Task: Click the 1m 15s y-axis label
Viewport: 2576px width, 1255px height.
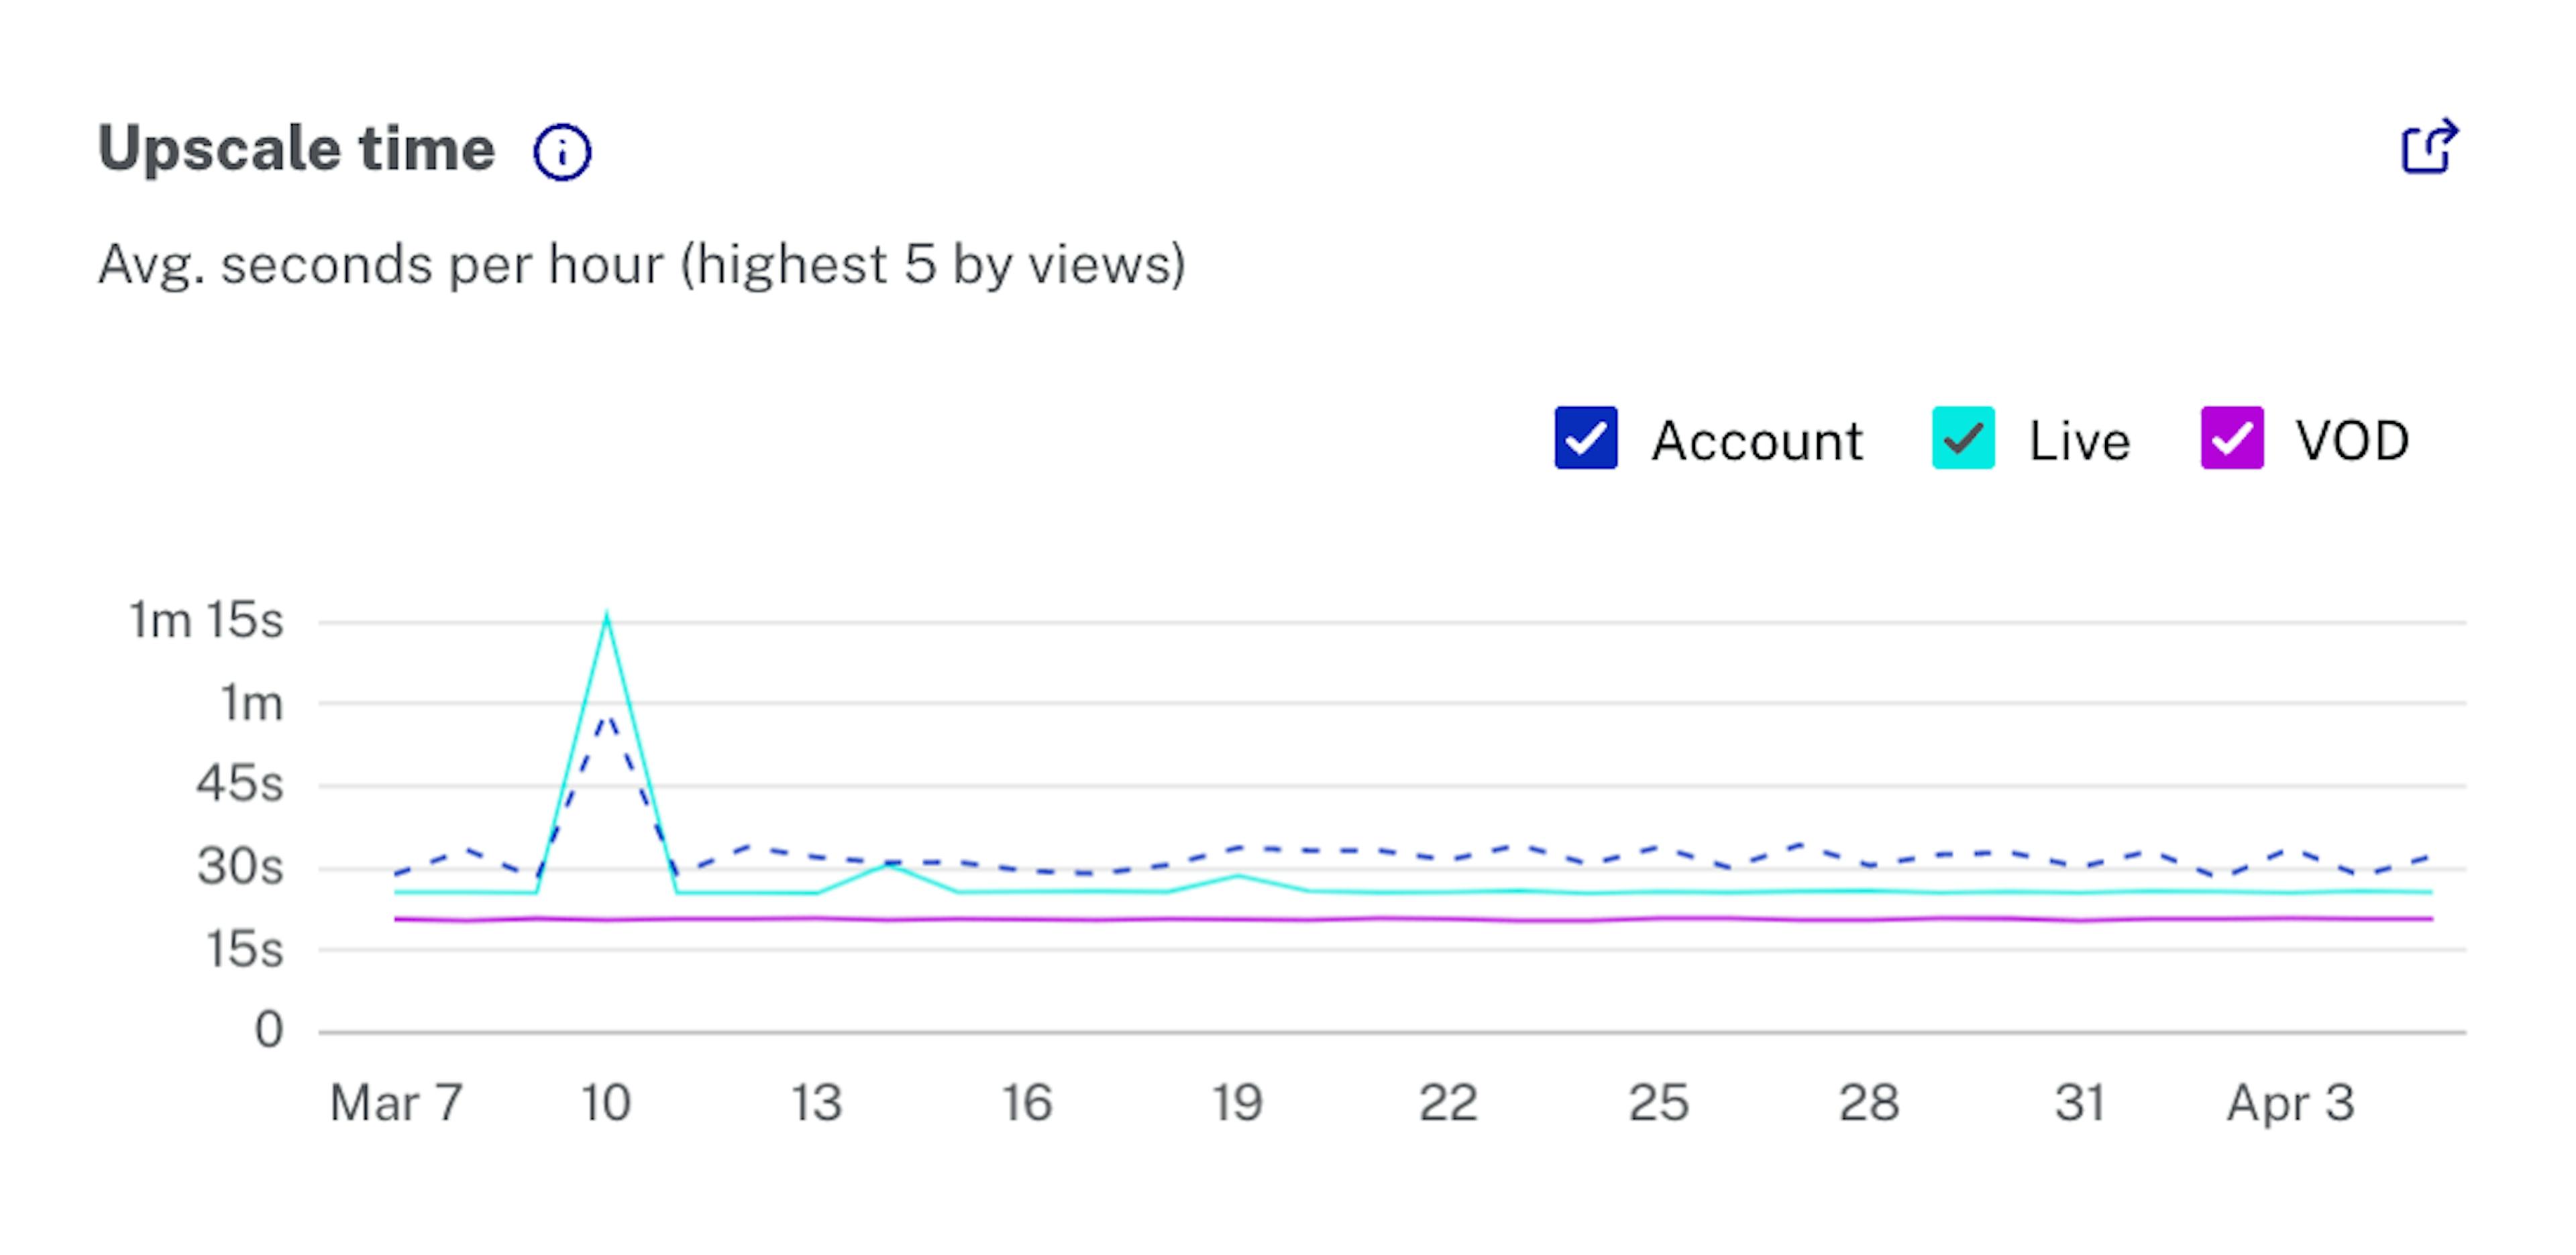Action: pos(206,620)
